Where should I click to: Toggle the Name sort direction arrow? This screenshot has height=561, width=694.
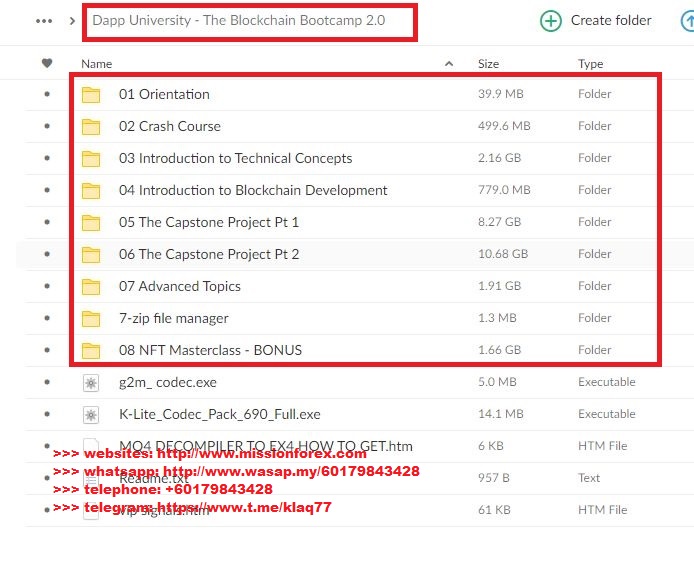(x=449, y=64)
